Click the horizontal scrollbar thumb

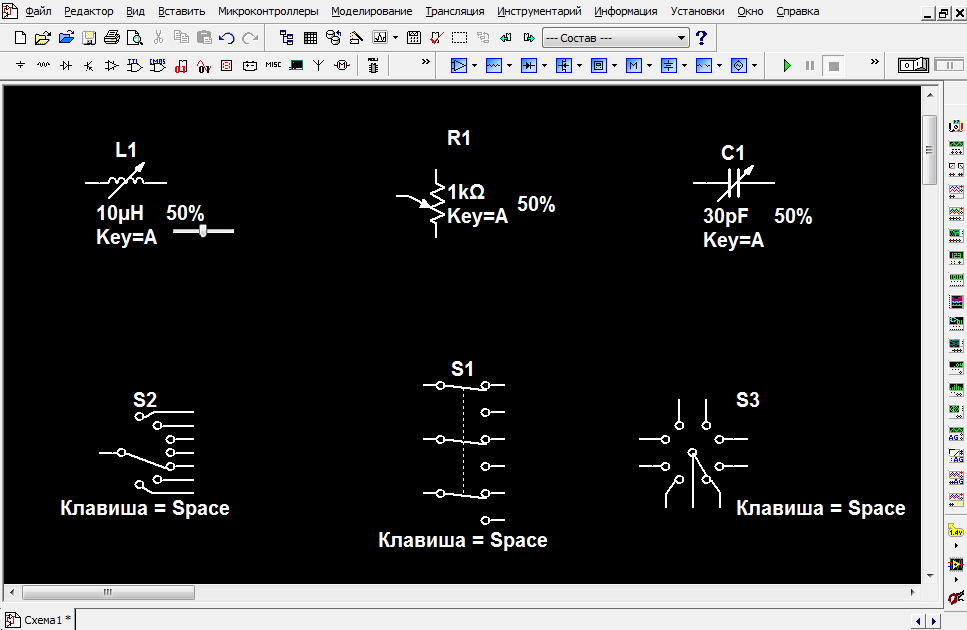pos(108,592)
